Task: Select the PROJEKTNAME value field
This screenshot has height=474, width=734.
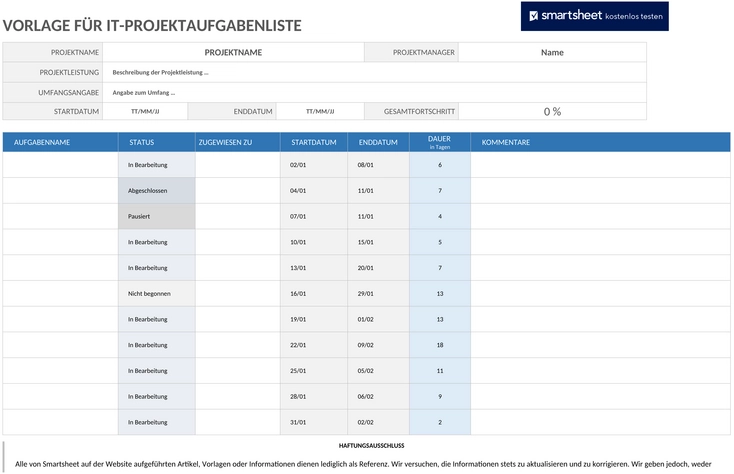Action: [233, 52]
